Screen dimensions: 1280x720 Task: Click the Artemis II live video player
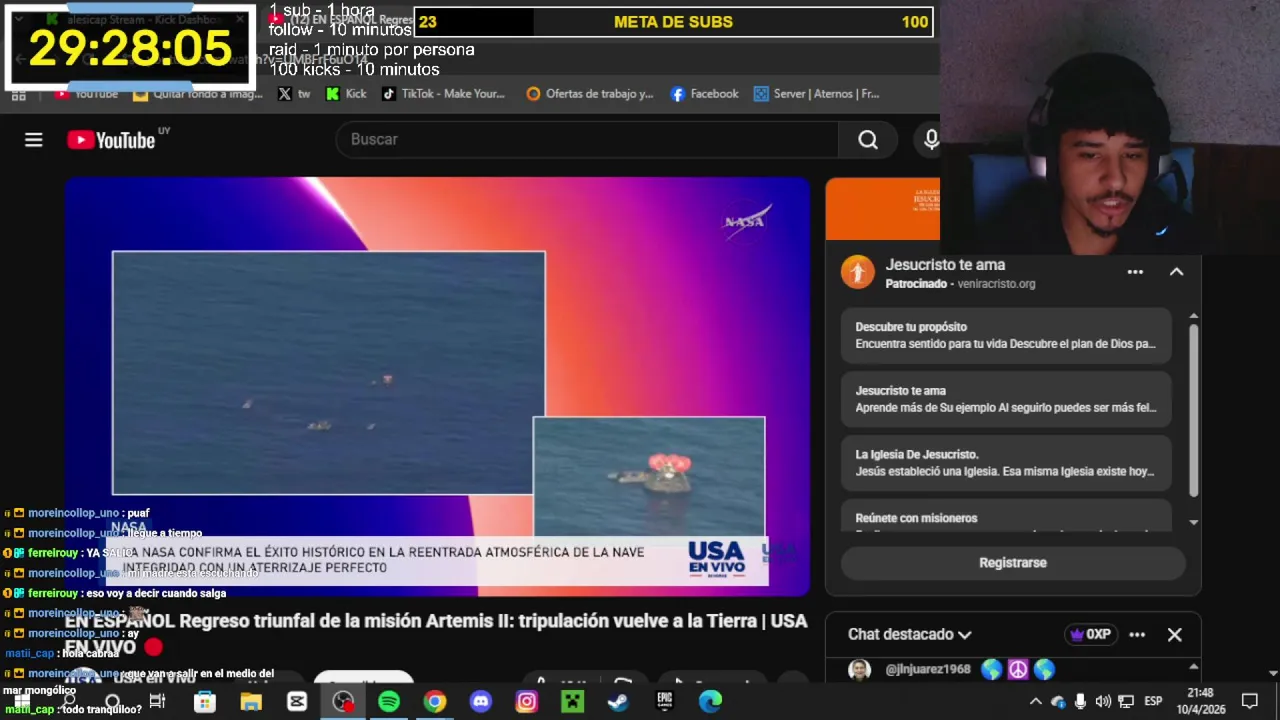click(x=437, y=386)
